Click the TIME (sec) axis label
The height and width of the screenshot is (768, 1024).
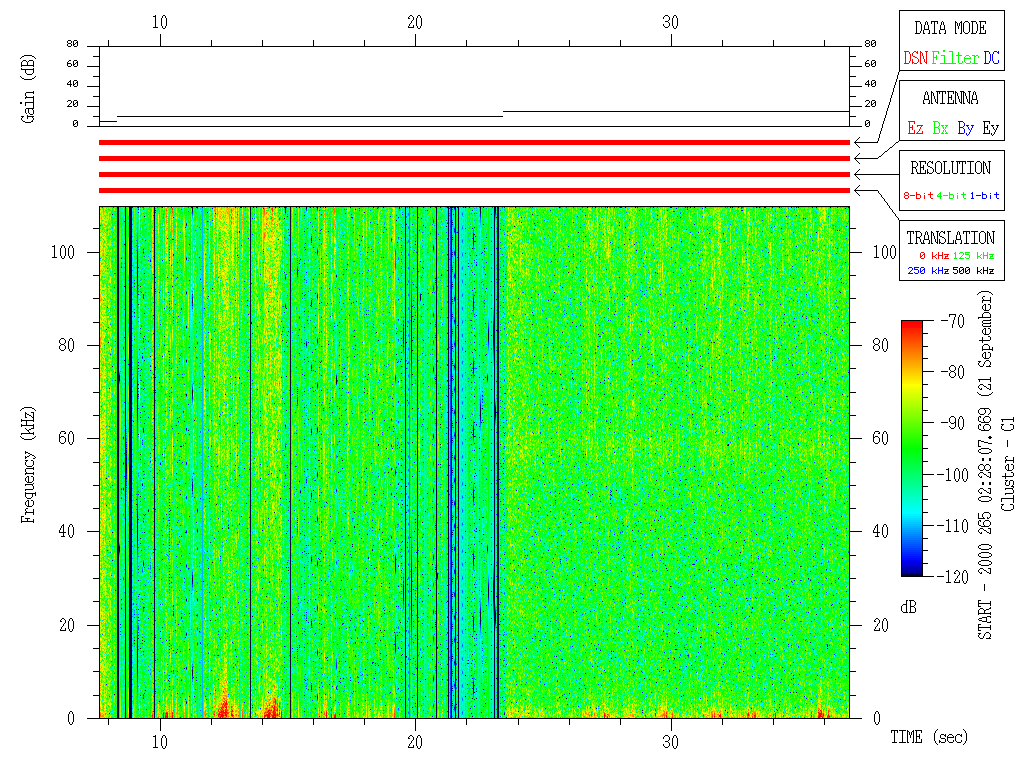point(929,738)
